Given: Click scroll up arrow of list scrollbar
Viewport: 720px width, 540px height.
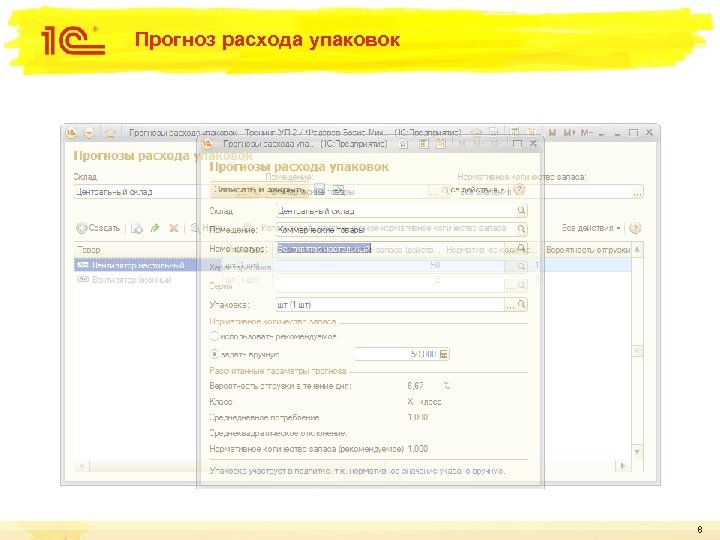Looking at the screenshot, I should (637, 249).
